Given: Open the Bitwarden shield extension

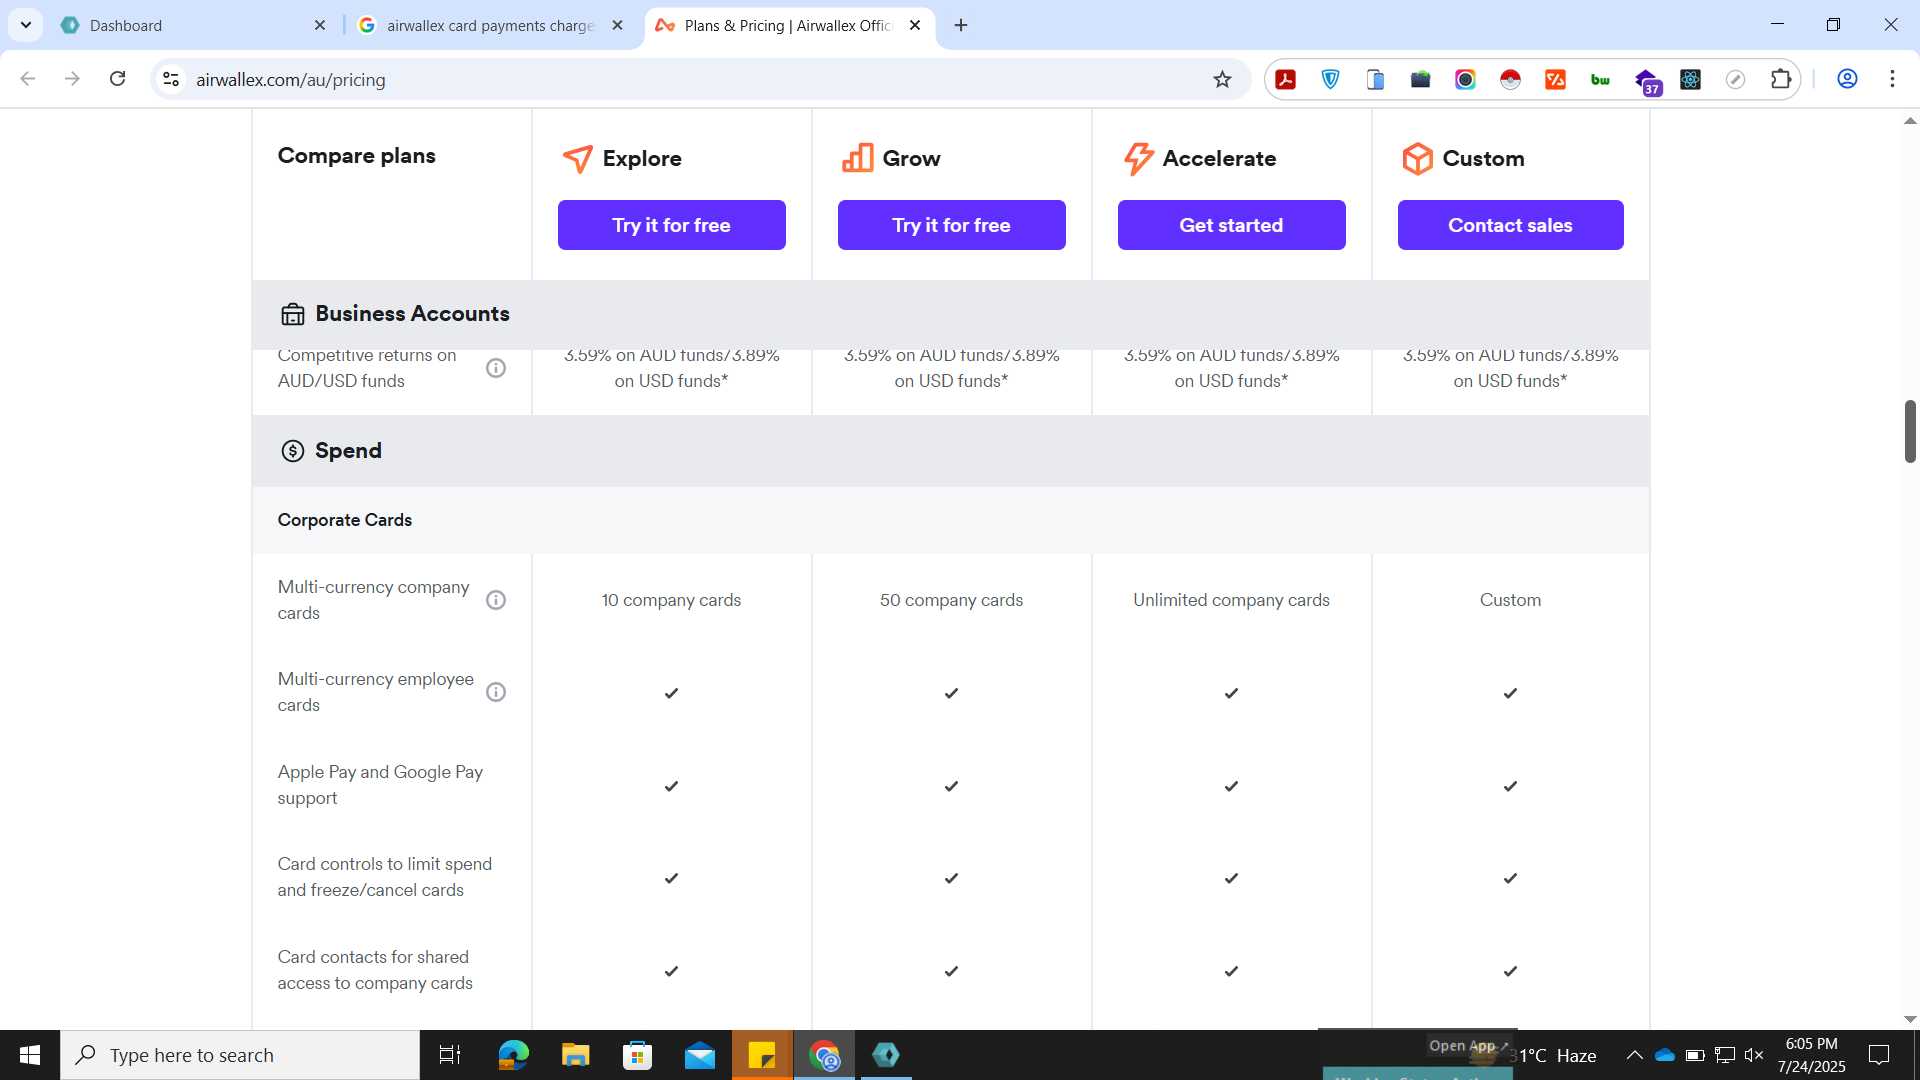Looking at the screenshot, I should pyautogui.click(x=1330, y=79).
